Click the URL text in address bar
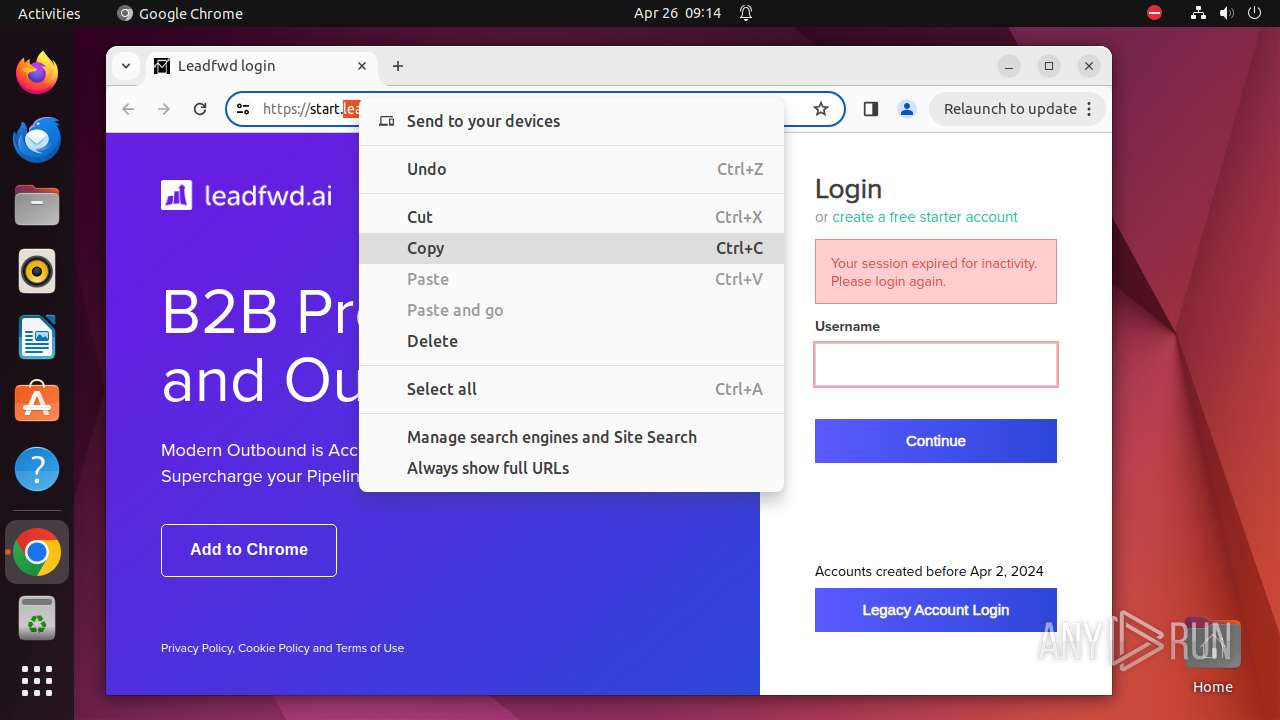This screenshot has height=720, width=1280. coord(310,109)
